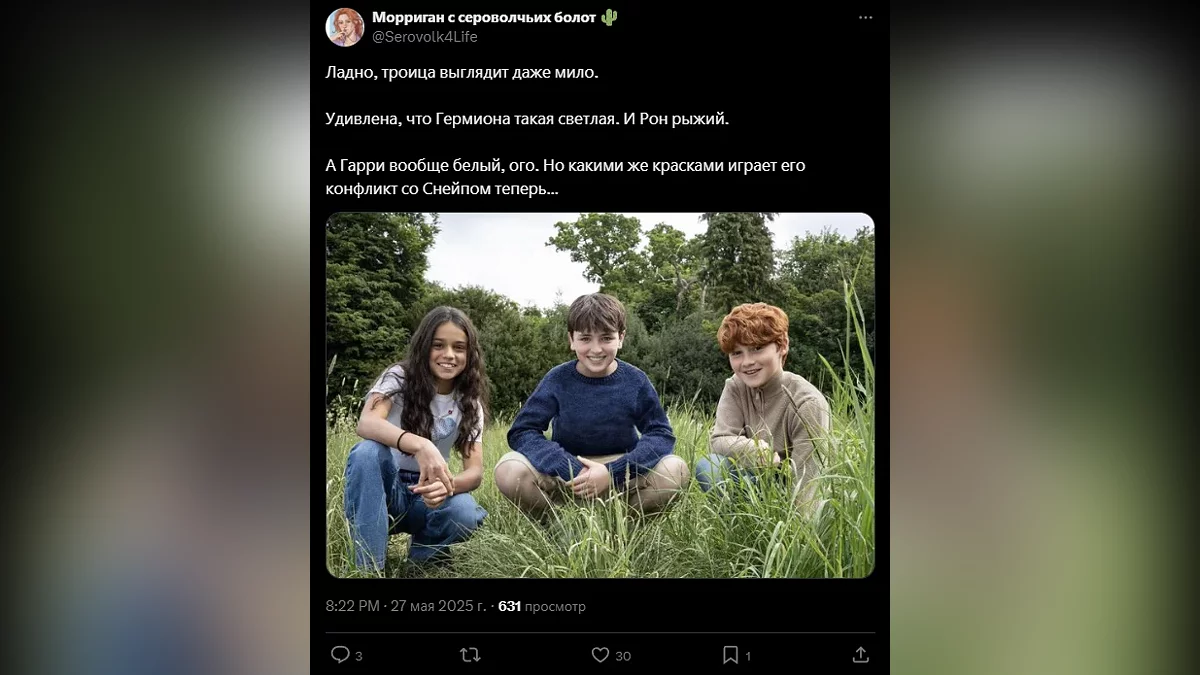Open the author's profile avatar

point(345,27)
